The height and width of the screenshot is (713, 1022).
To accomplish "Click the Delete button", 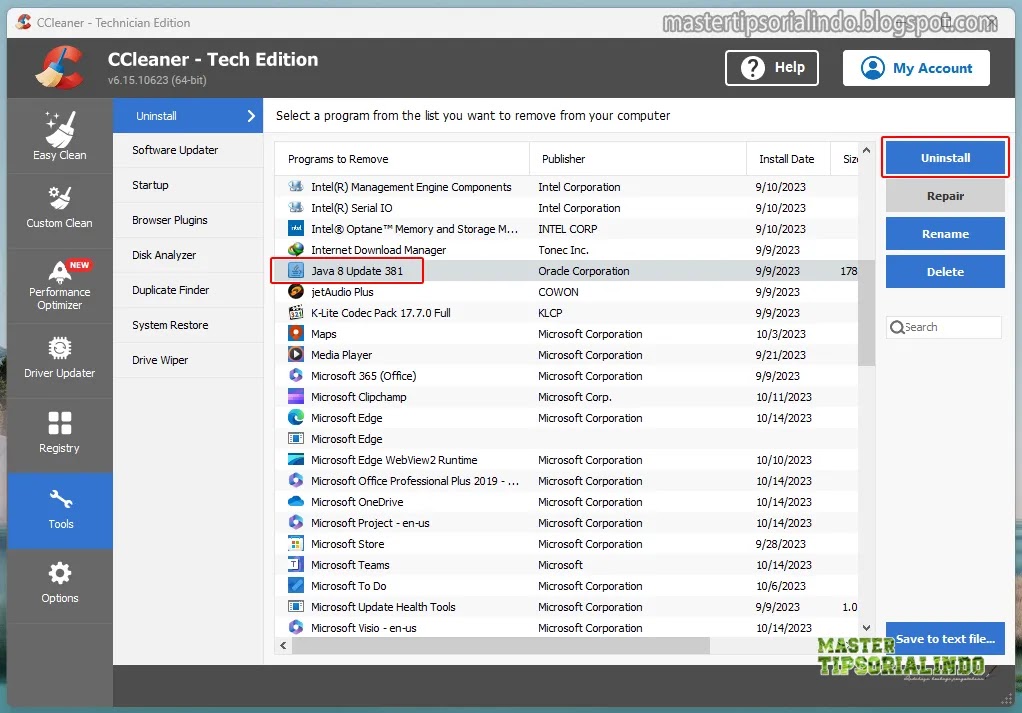I will click(x=945, y=272).
